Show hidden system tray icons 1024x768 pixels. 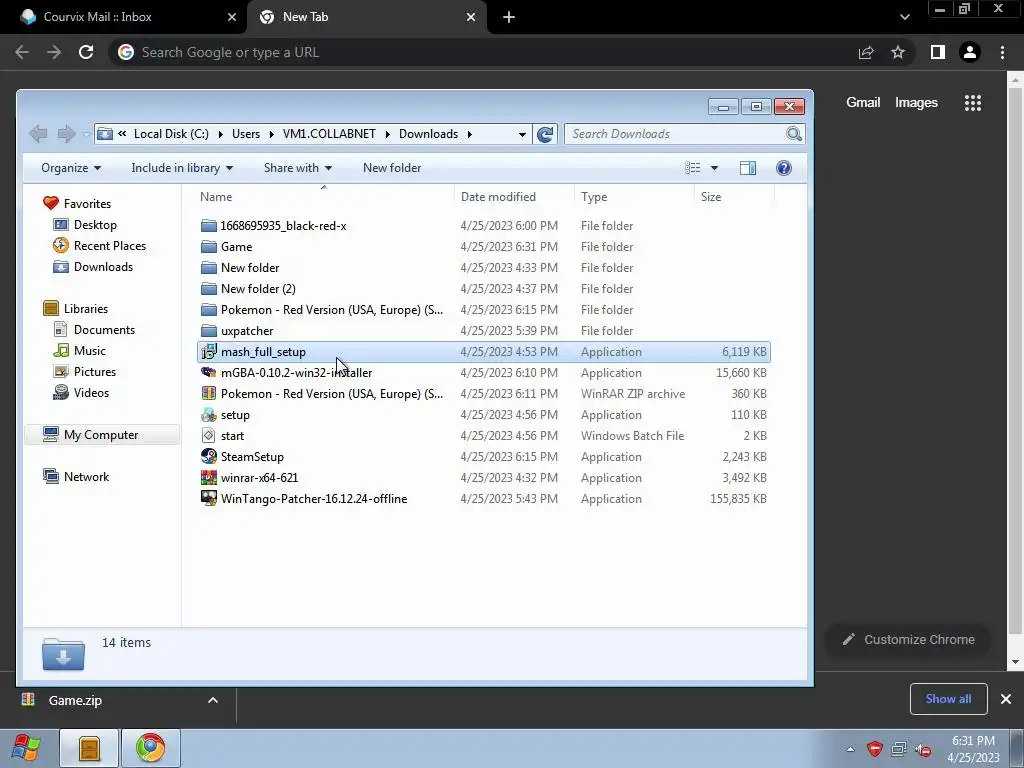point(850,749)
